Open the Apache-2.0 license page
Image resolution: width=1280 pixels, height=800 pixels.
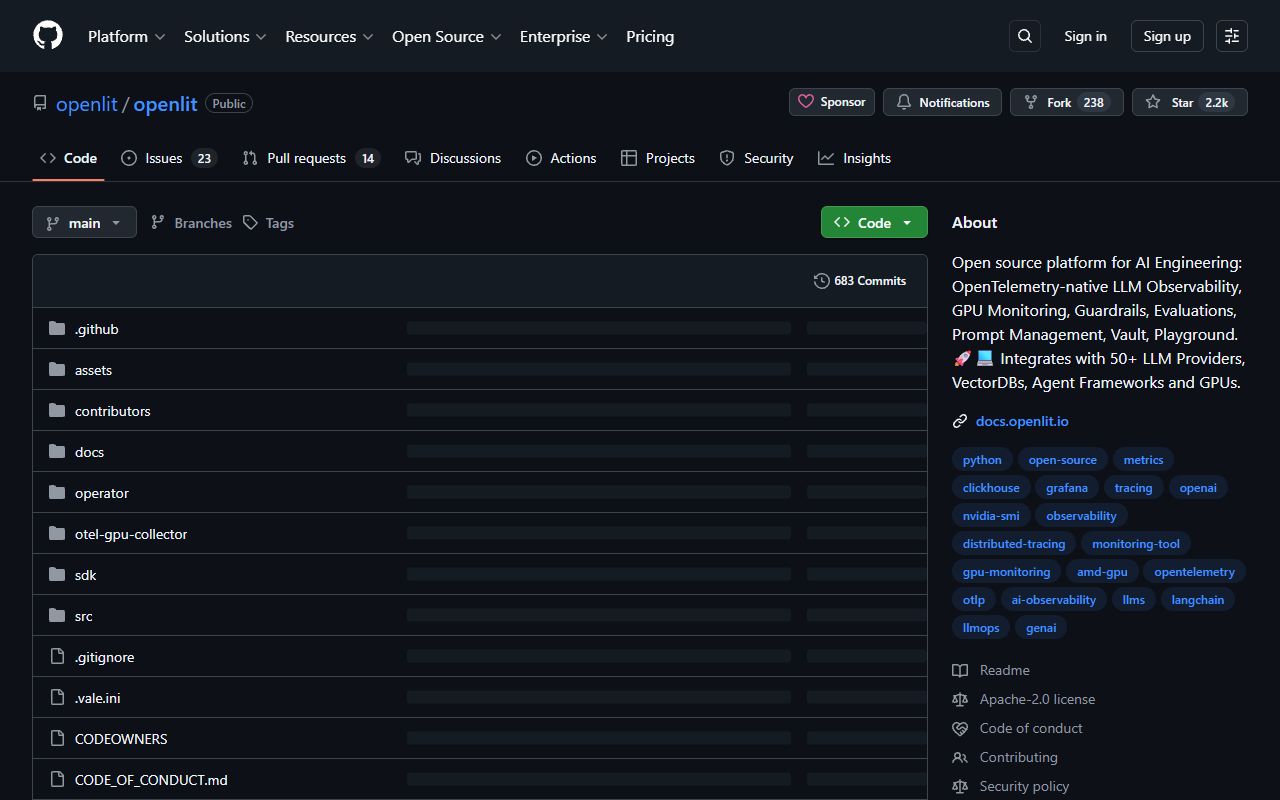pos(1037,698)
